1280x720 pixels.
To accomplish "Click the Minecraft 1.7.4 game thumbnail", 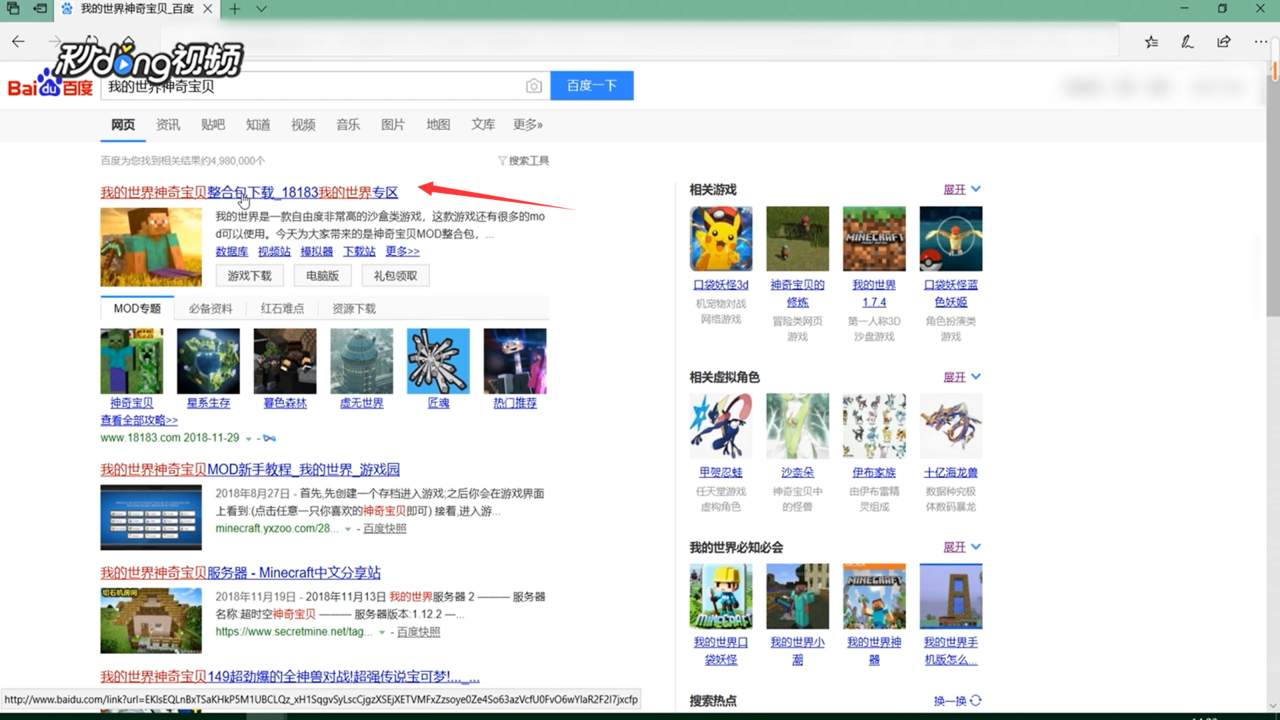I will pos(874,239).
